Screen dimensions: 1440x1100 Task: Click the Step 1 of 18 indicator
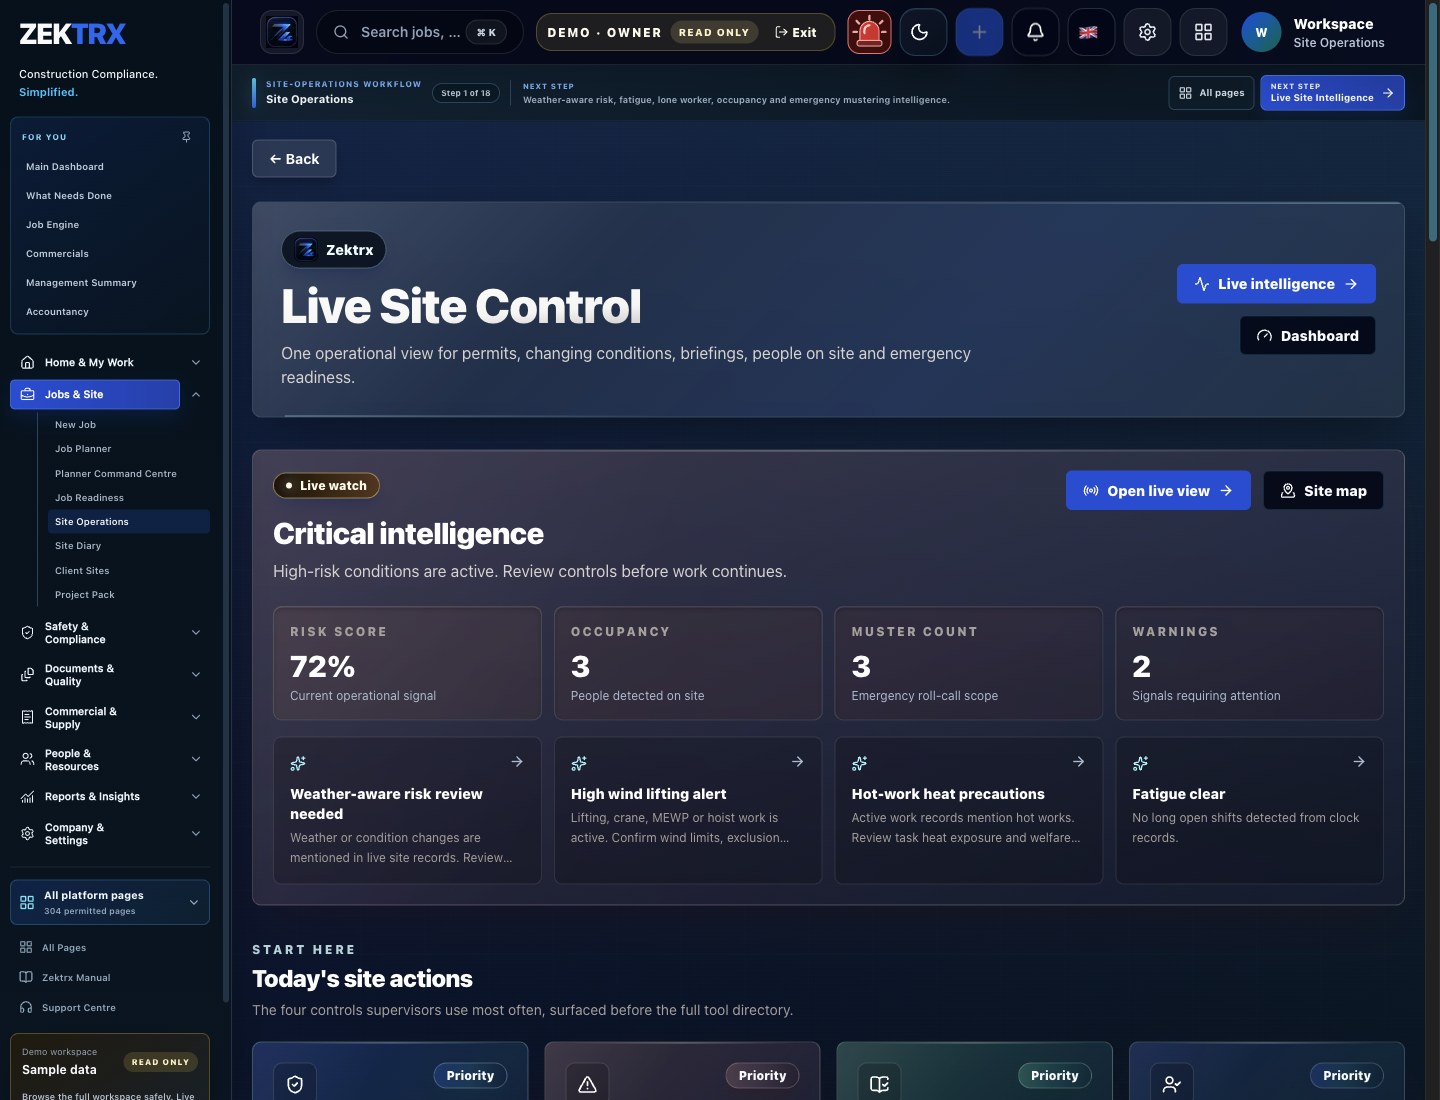pyautogui.click(x=466, y=93)
